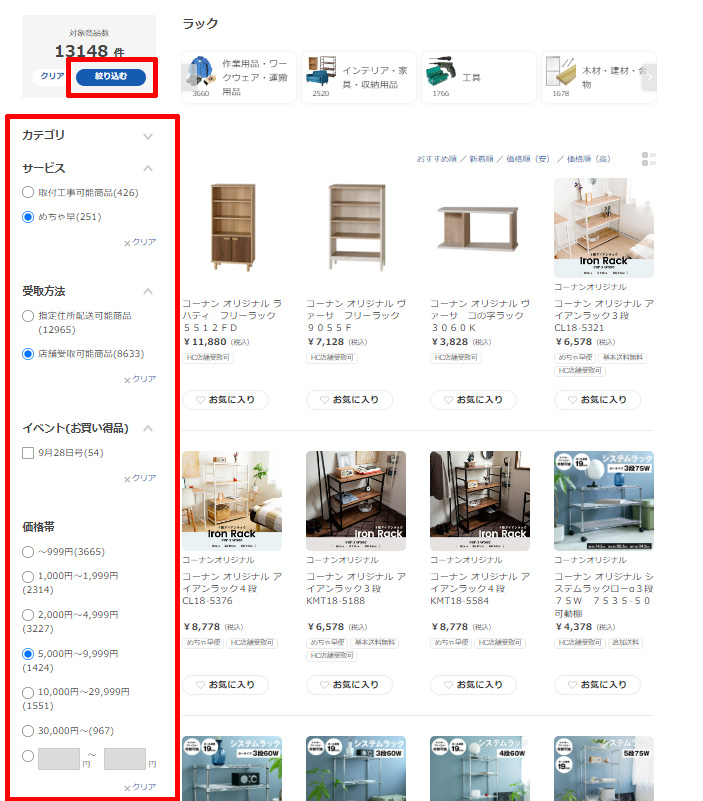Open the コーナン オリジナル ラハティ product title link
703x801 pixels.
pos(232,316)
